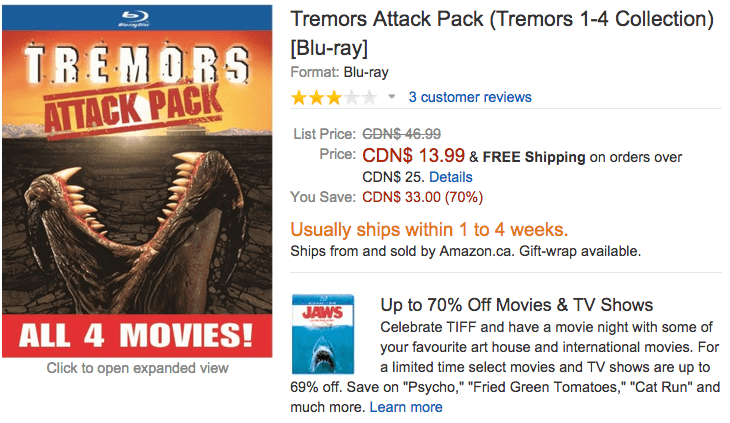
Task: Click the FREE Shipping text
Action: click(534, 157)
